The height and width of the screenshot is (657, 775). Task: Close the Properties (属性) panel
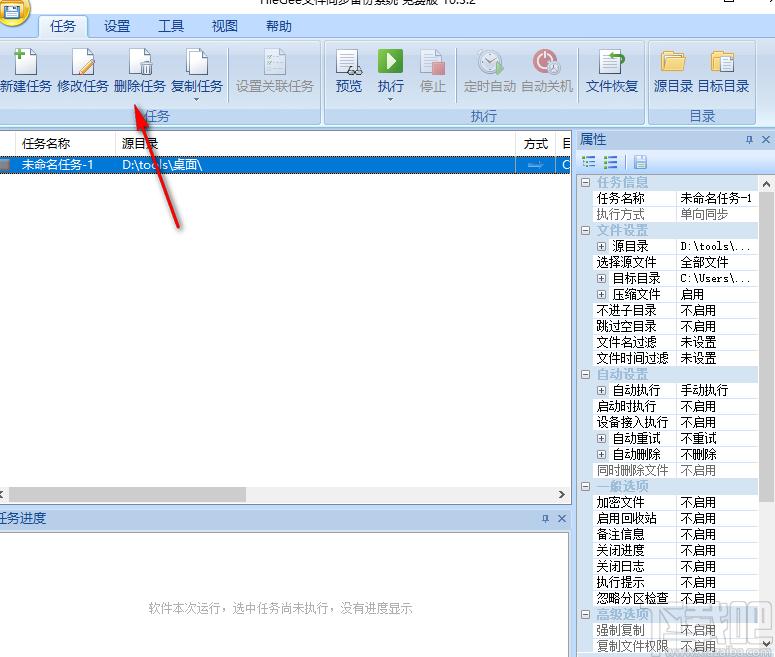click(x=766, y=140)
